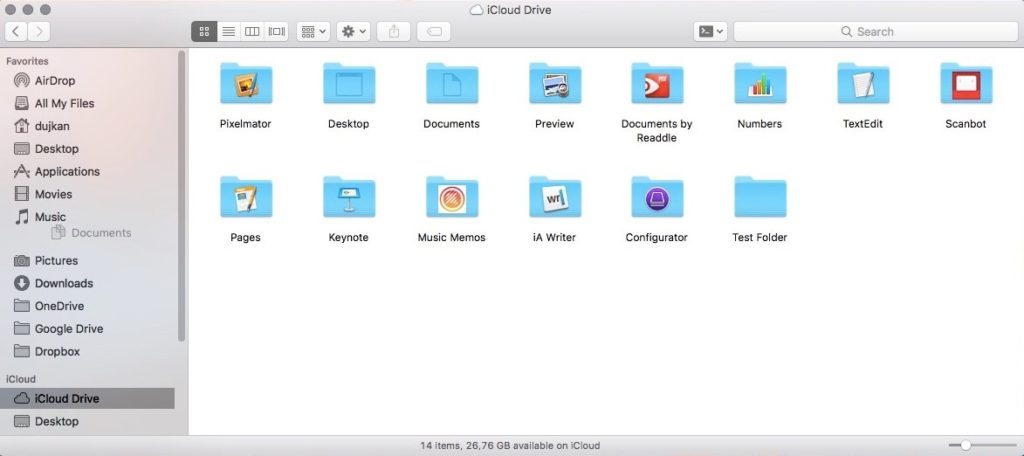Switch to Cover Flow view
1024x456 pixels.
pos(277,31)
